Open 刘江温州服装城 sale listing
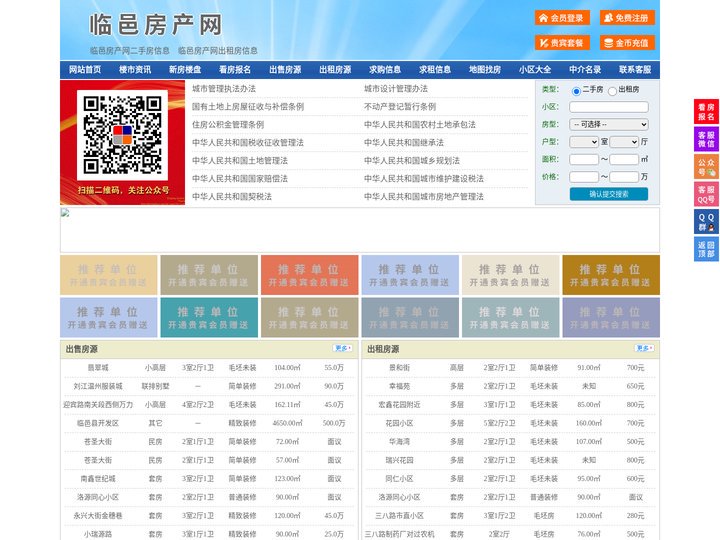Screen dimensions: 720x540 click(98, 386)
